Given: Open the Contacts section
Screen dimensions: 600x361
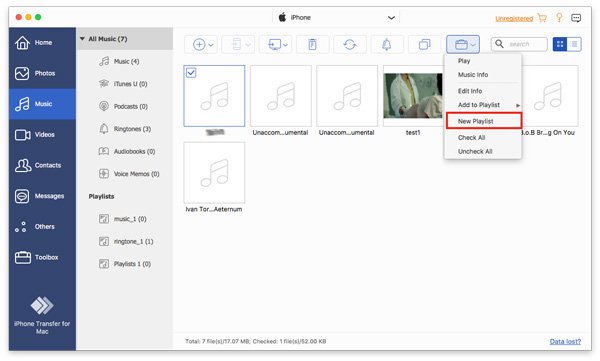Looking at the screenshot, I should pos(42,165).
